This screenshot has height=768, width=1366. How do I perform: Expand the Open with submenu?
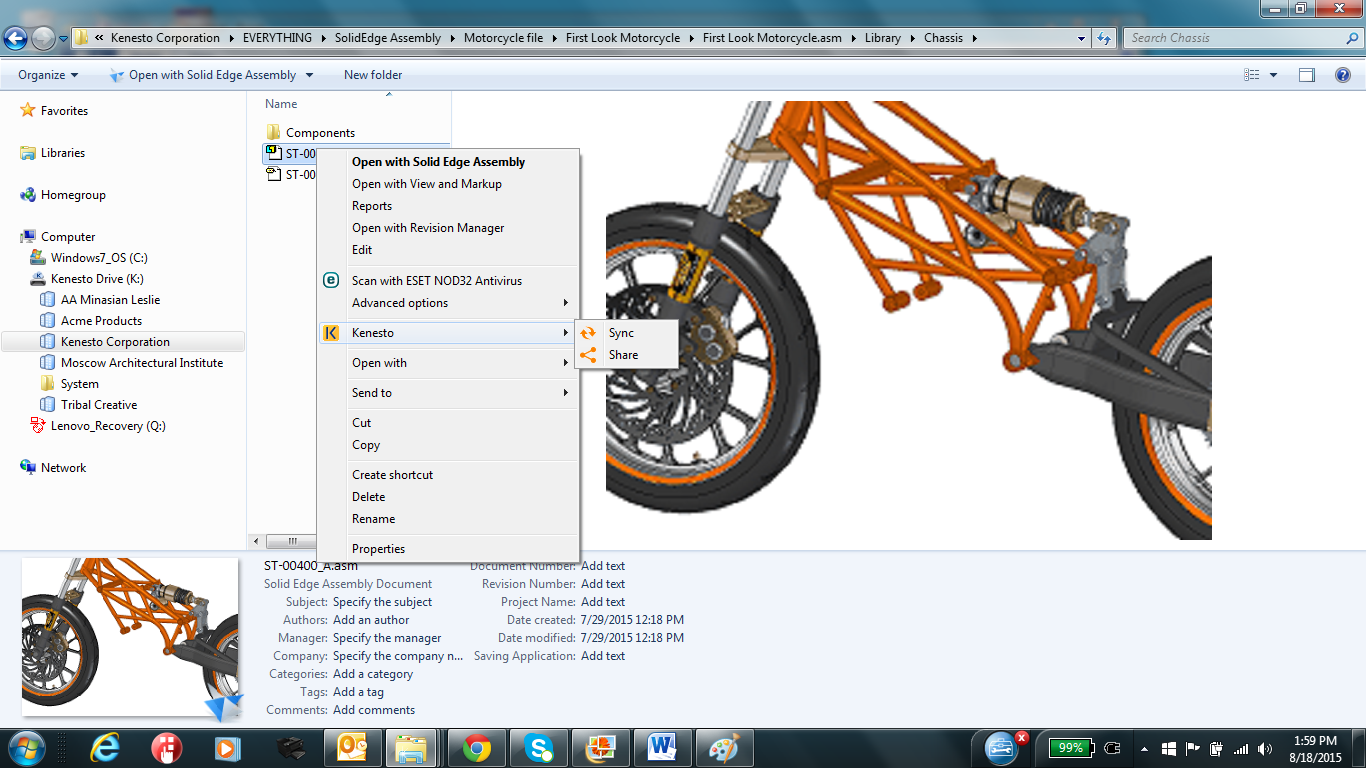coord(447,363)
